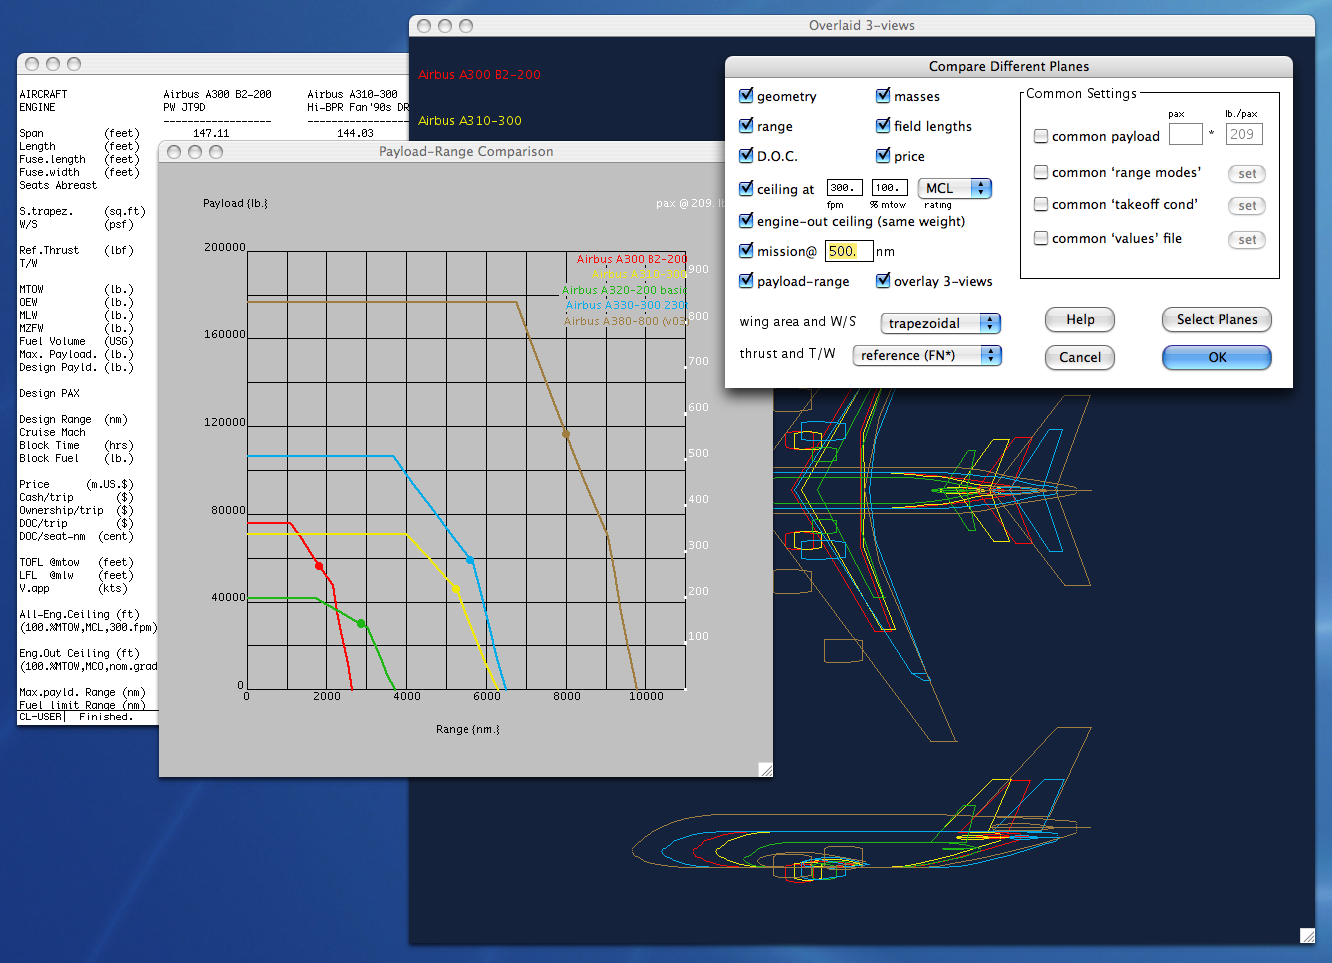This screenshot has width=1332, height=963.
Task: Enable common 'range modes' checkbox
Action: (x=1041, y=172)
